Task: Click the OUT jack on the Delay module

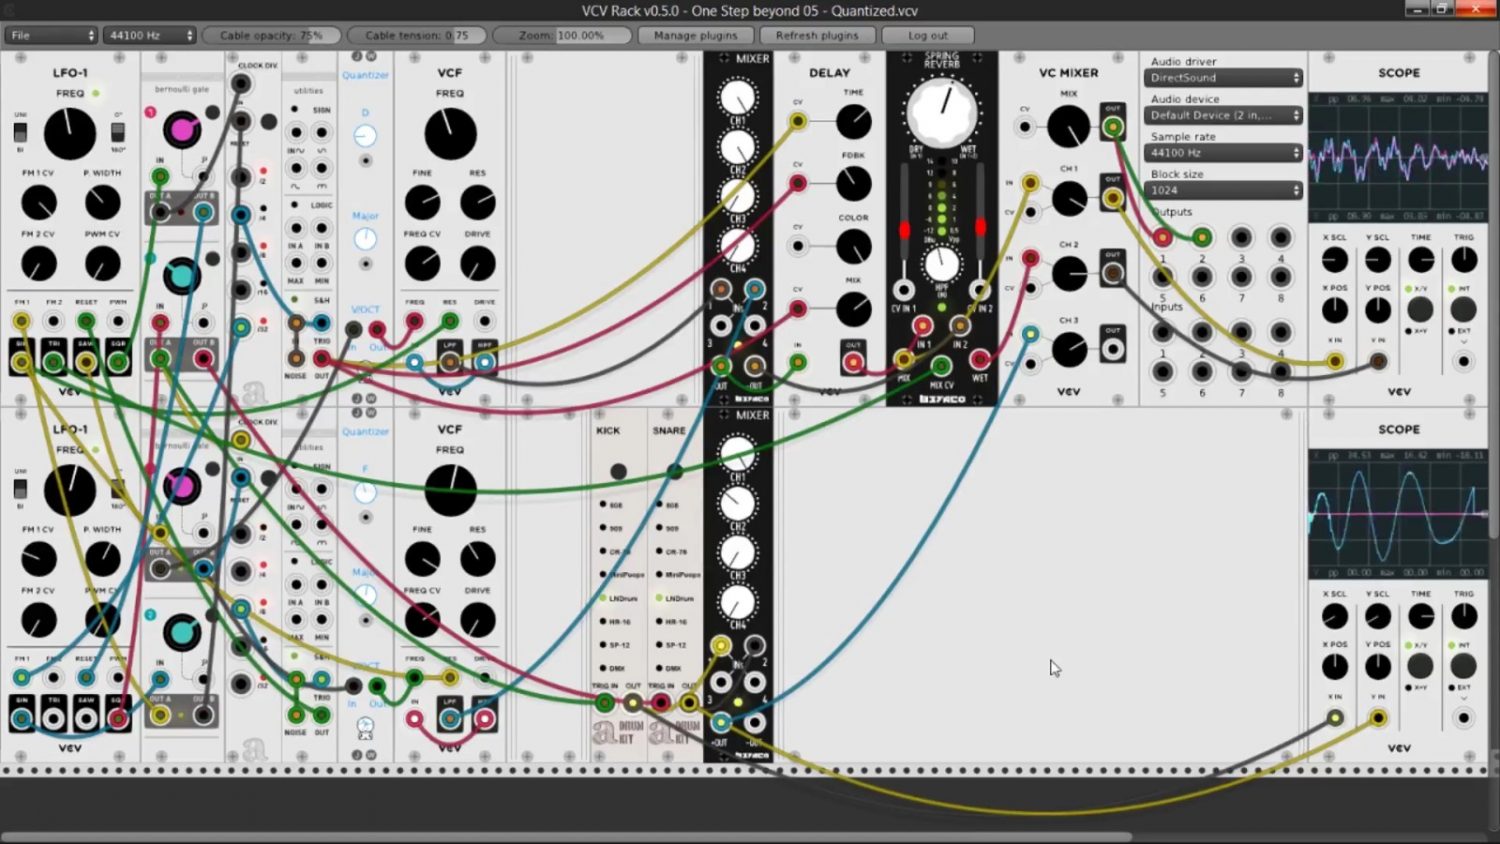Action: (853, 362)
